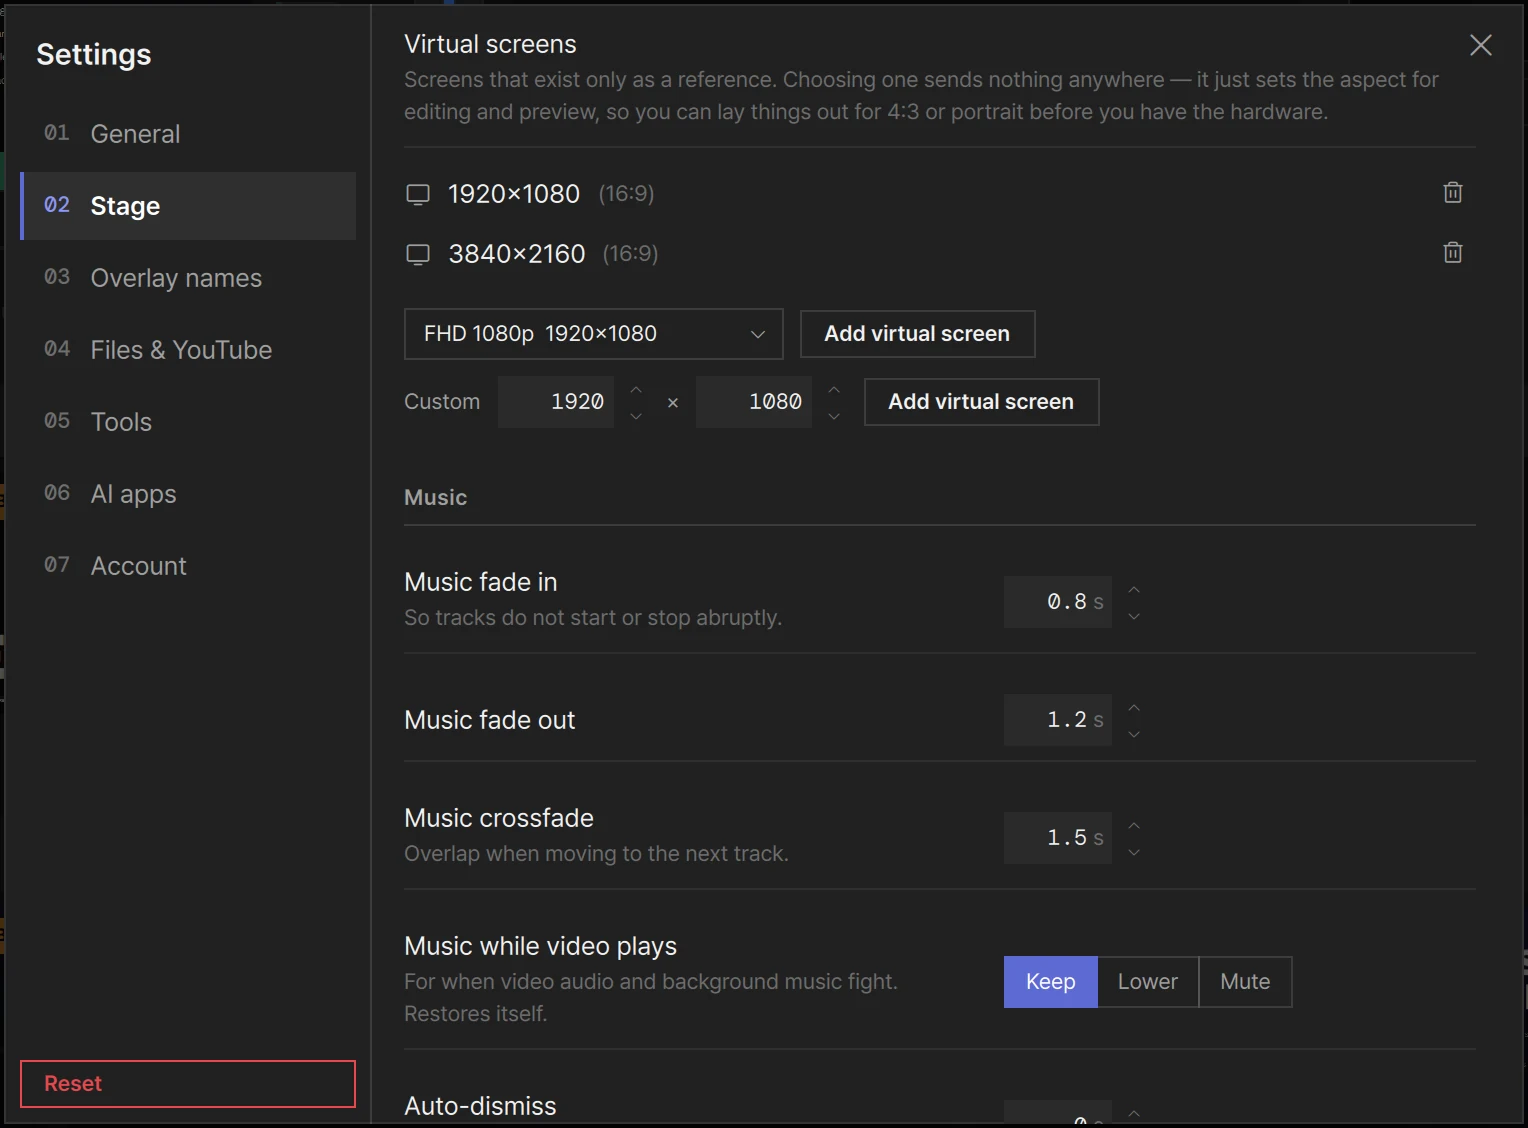Select Mute for music while video plays
Viewport: 1528px width, 1128px height.
pyautogui.click(x=1245, y=982)
